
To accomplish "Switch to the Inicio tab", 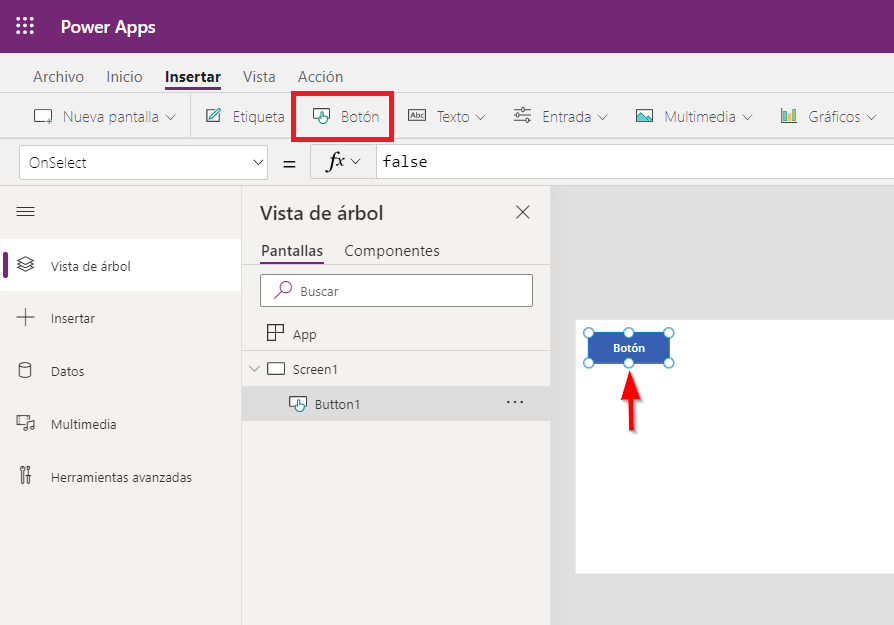I will pos(124,76).
